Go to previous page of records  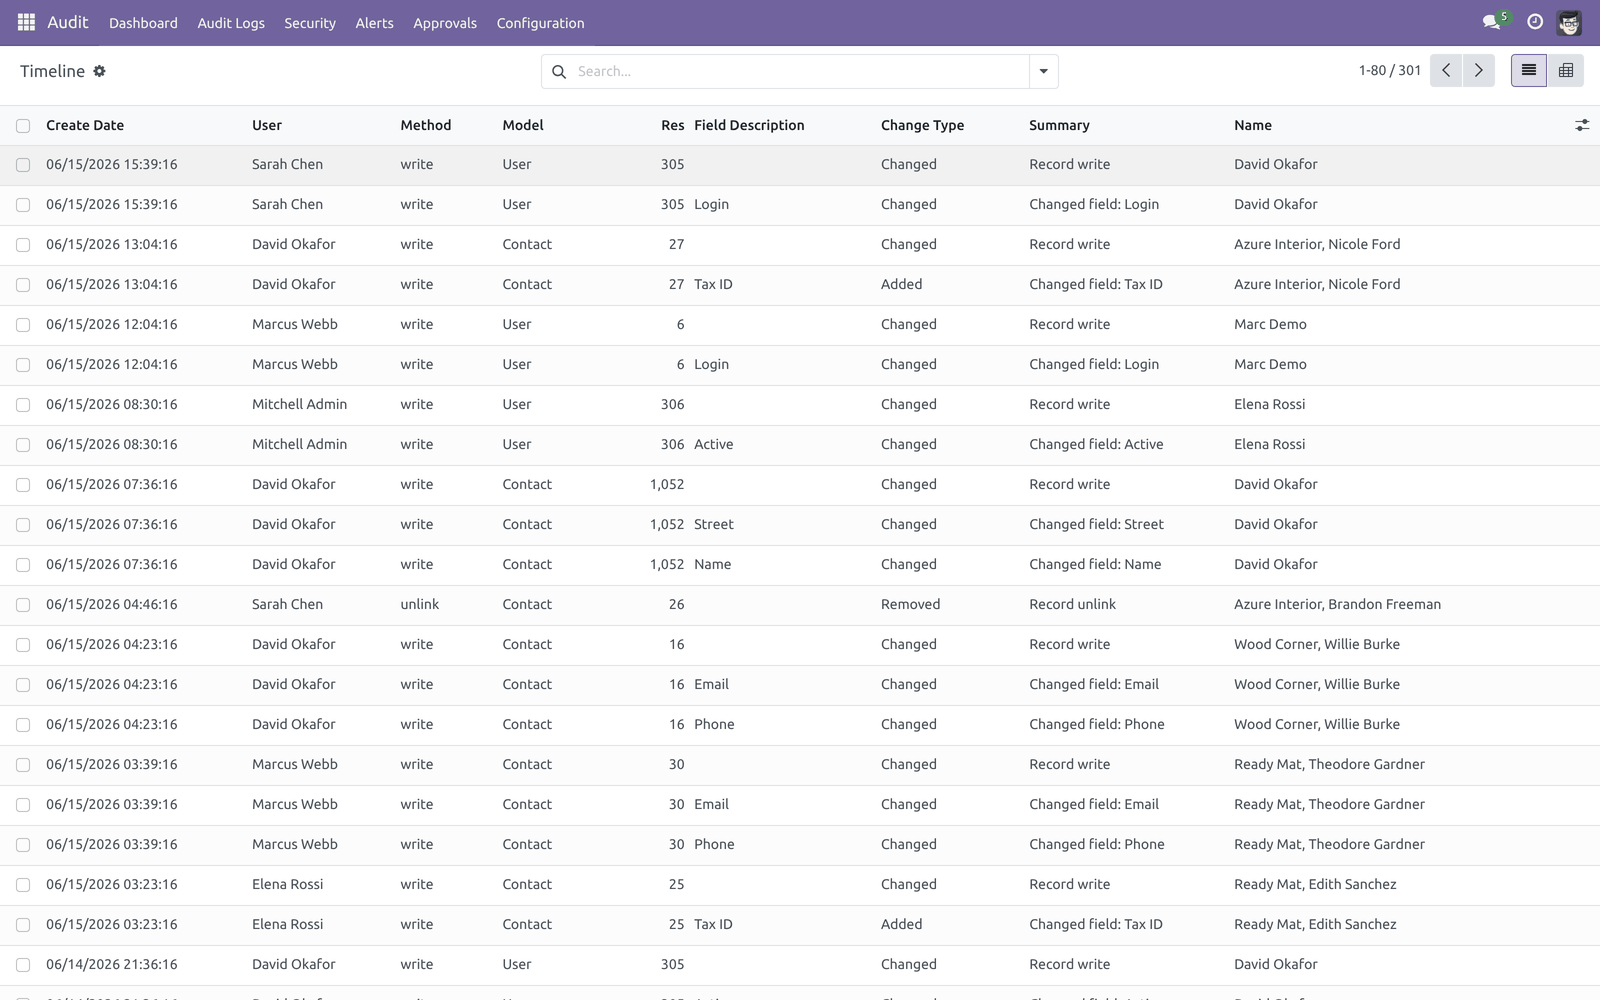[1446, 71]
